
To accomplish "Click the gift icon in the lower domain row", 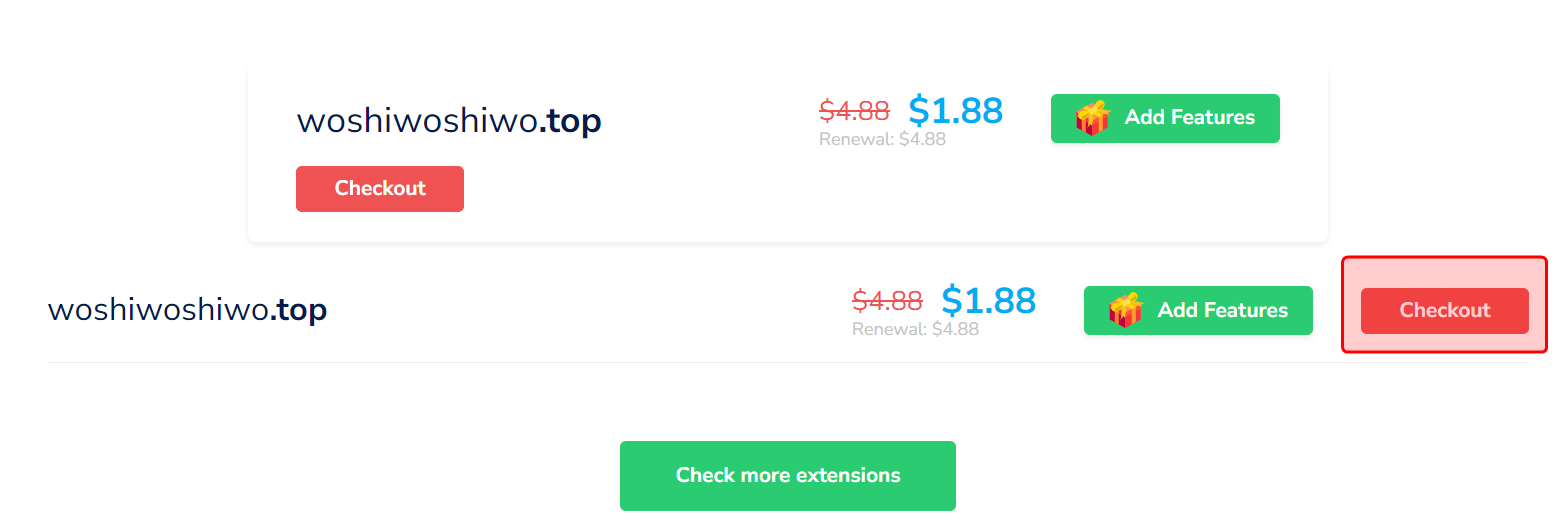I will point(1126,311).
